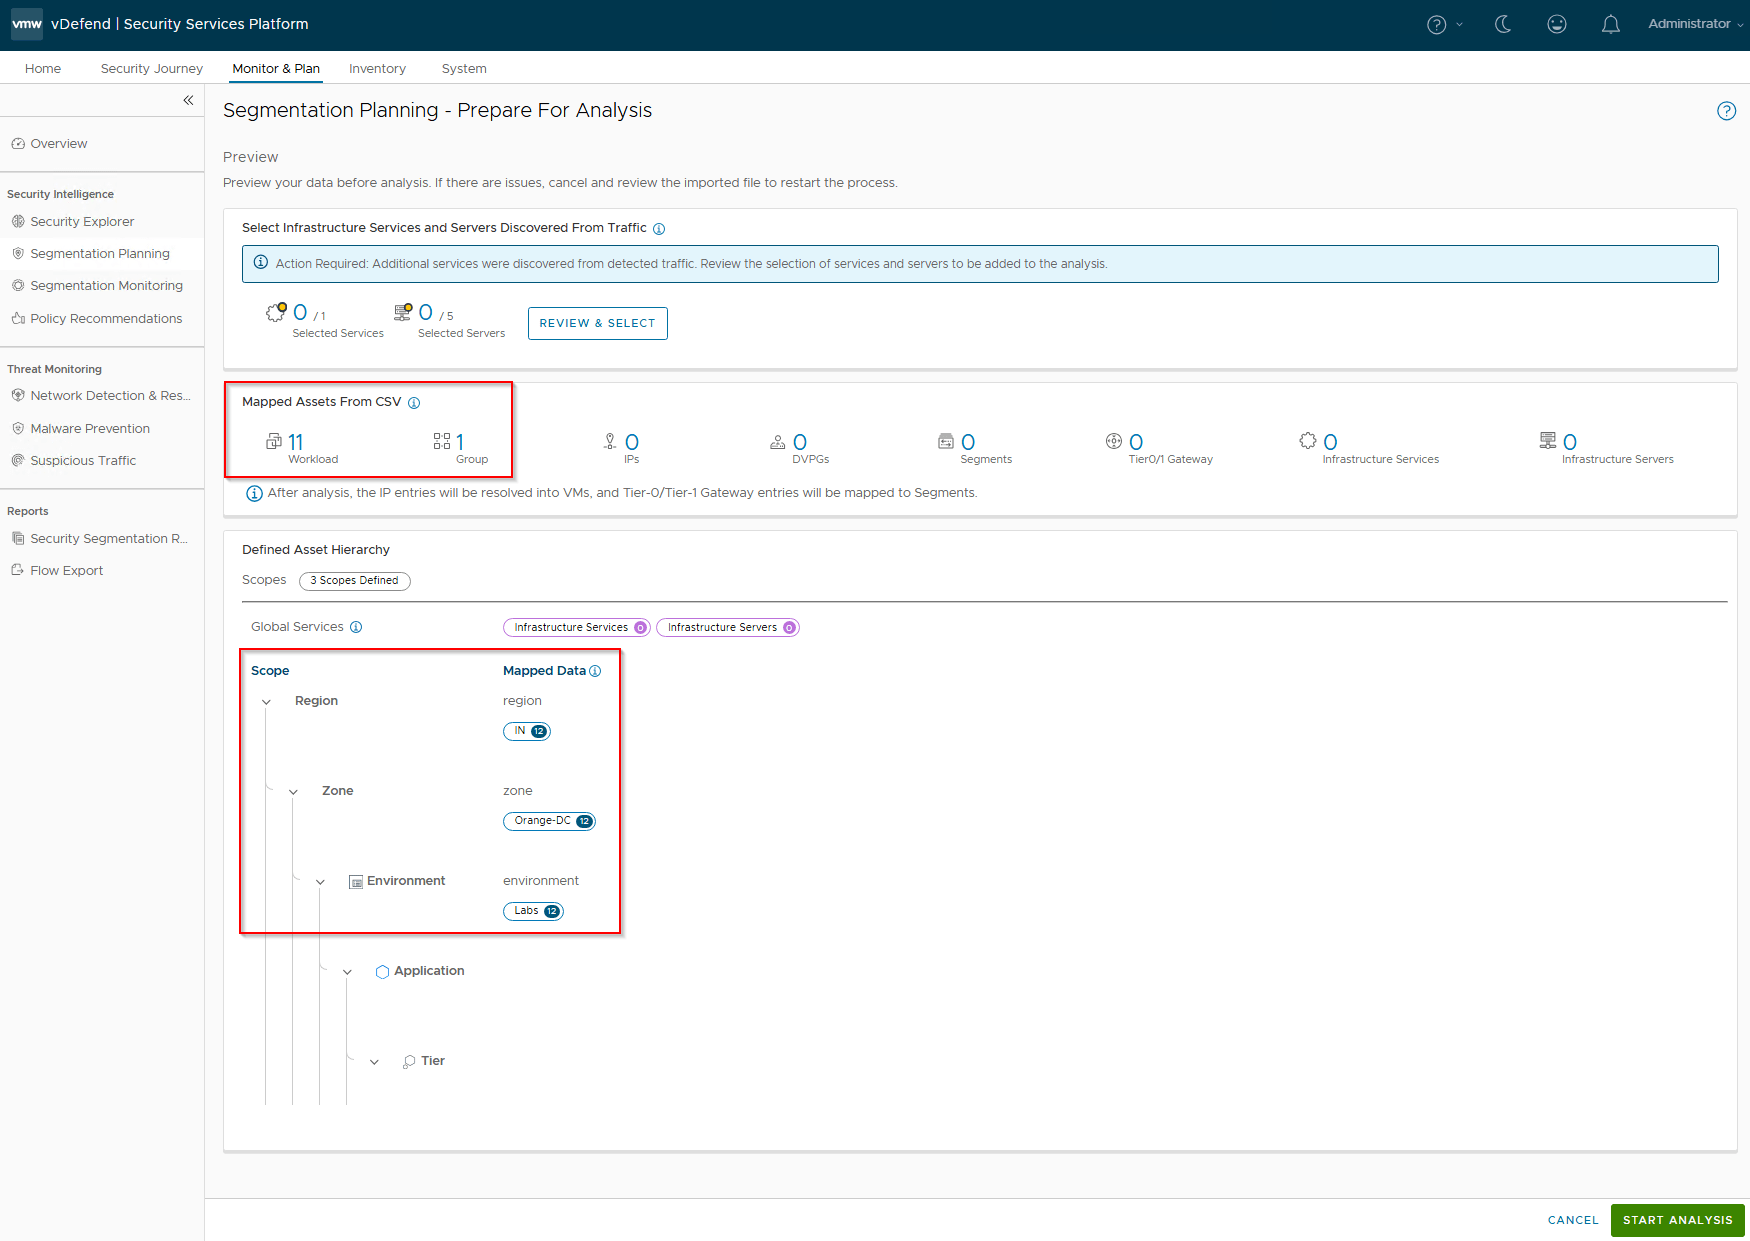Viewport: 1750px width, 1241px height.
Task: Click Start Analysis button
Action: [1677, 1220]
